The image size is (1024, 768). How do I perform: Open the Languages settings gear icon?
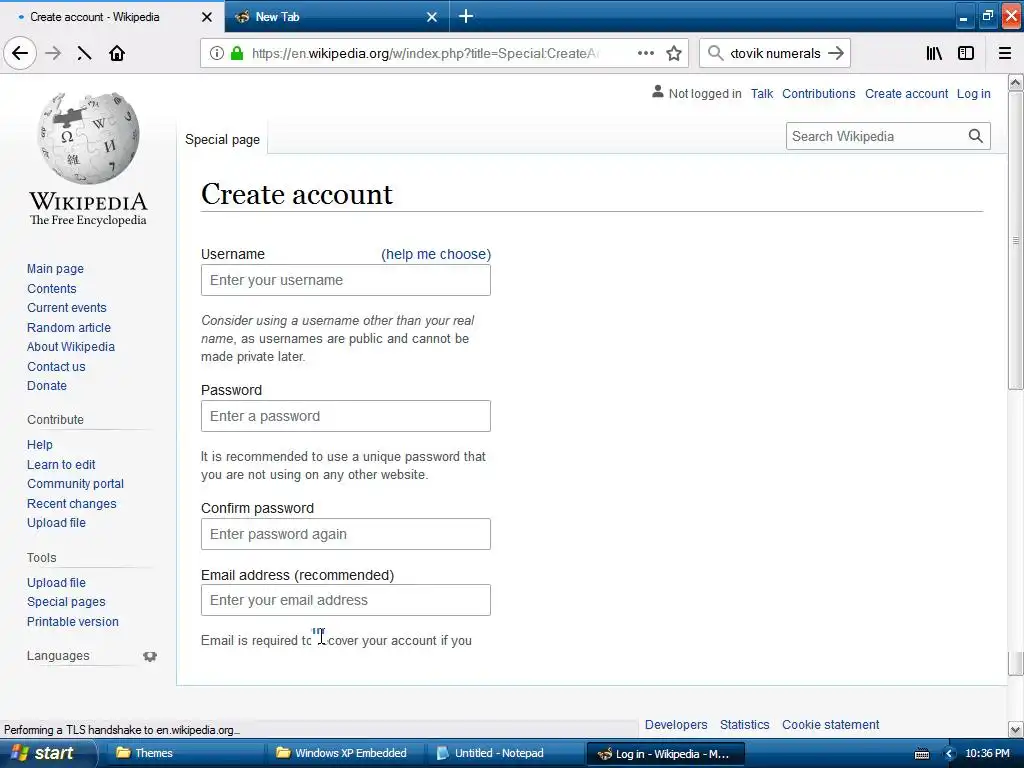point(150,656)
